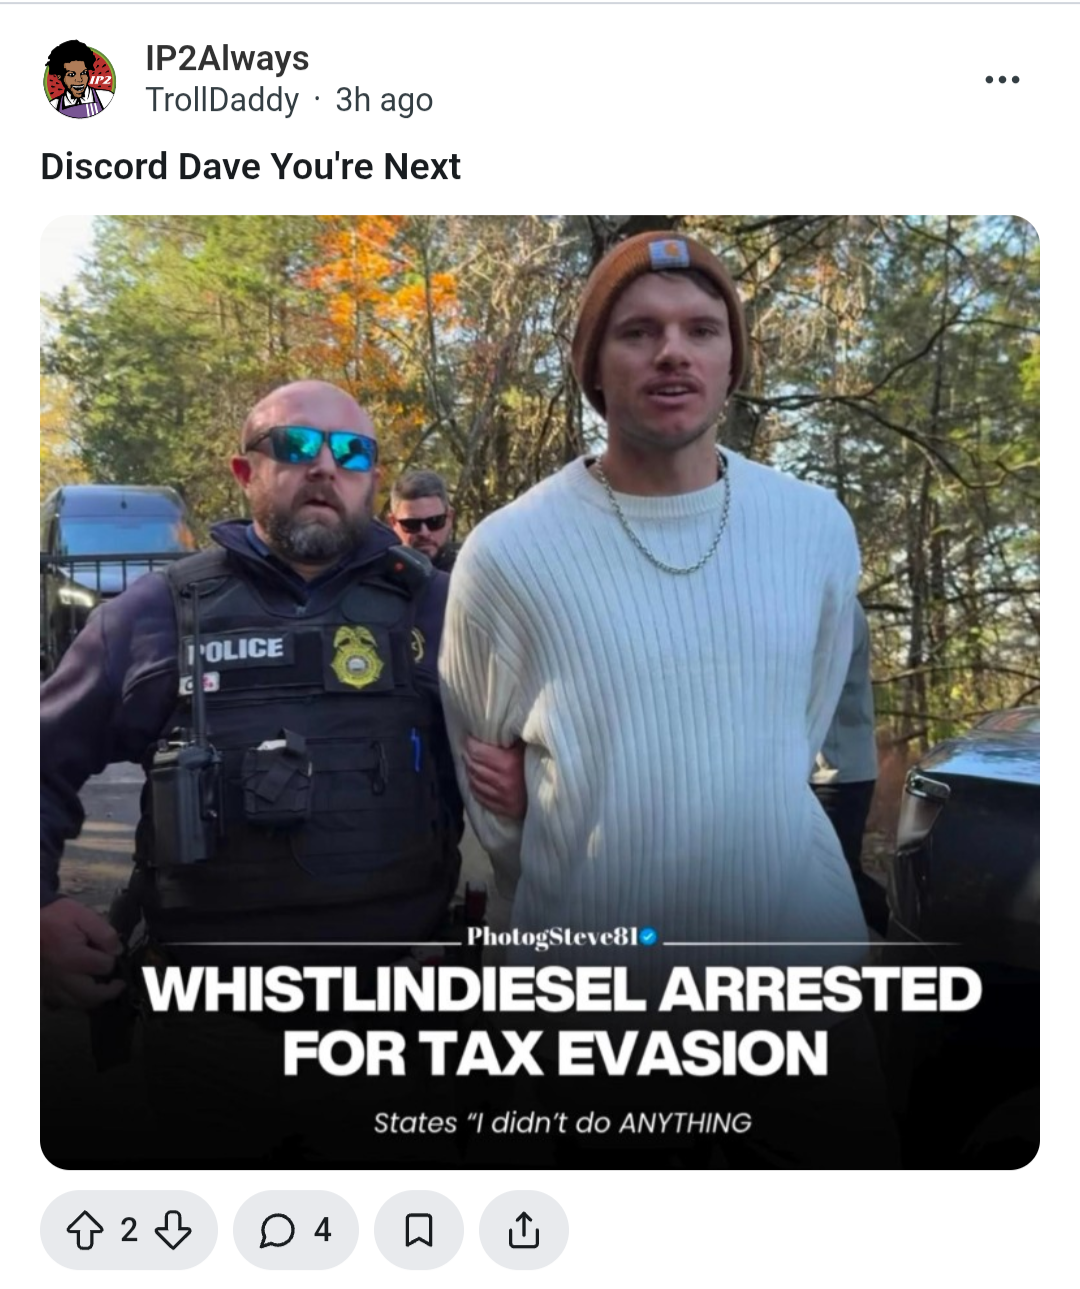Click the POLICE patch on the vest

click(237, 649)
